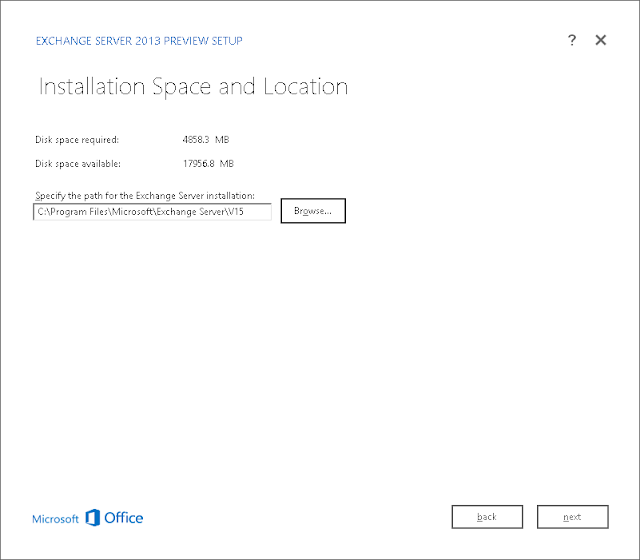
Task: Click the Specify the path label
Action: click(145, 196)
